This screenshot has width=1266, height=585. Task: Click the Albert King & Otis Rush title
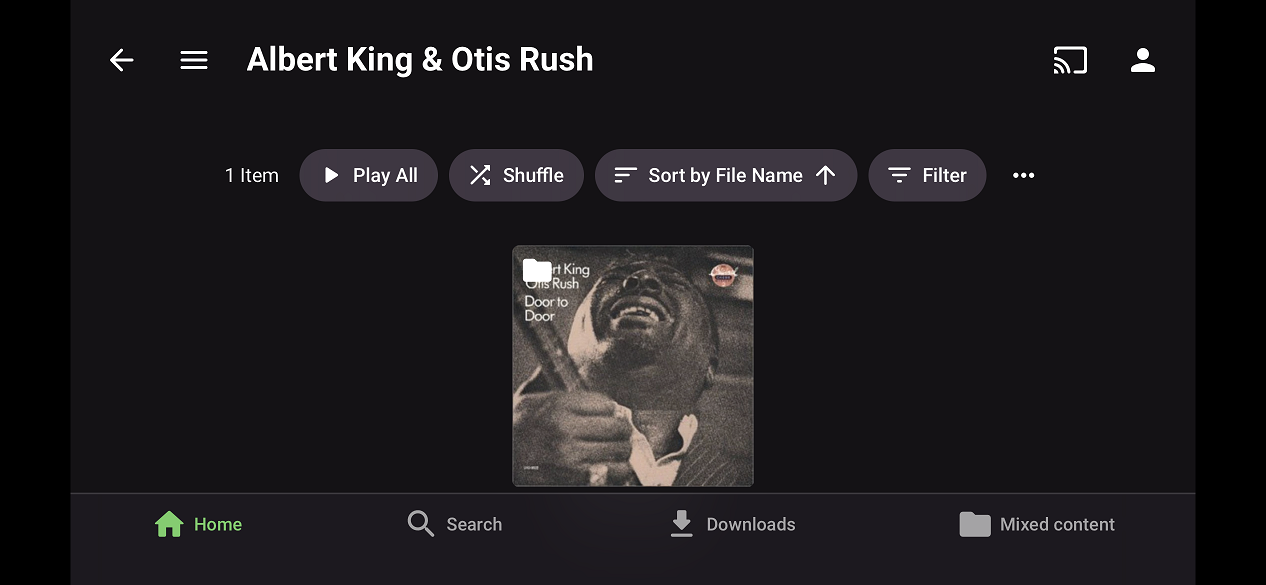coord(420,60)
